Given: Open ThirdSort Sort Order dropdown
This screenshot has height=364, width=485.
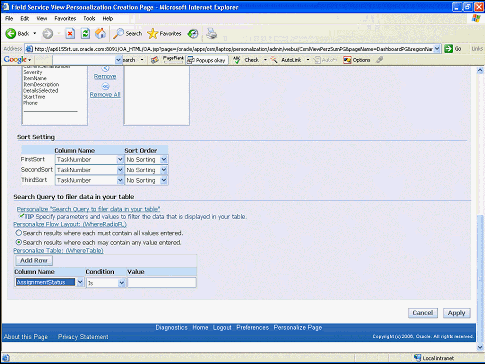Looking at the screenshot, I should click(146, 180).
